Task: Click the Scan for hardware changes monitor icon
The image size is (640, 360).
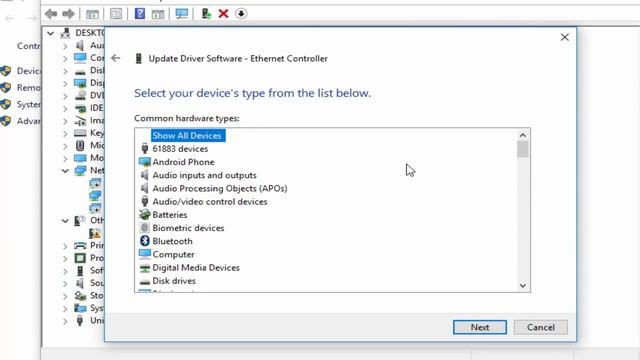Action: point(182,14)
